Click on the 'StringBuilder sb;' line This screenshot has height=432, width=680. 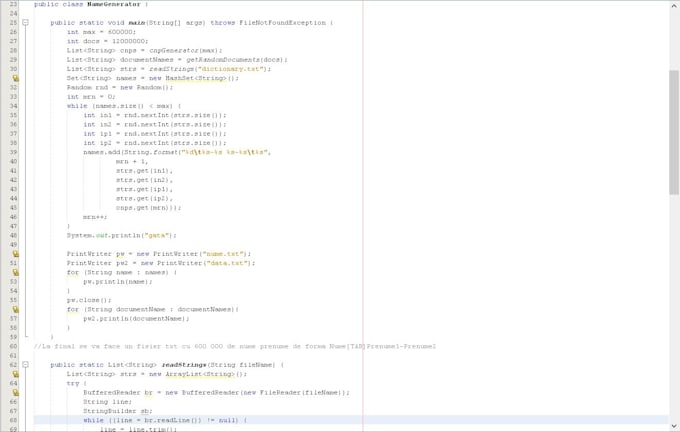coord(118,411)
